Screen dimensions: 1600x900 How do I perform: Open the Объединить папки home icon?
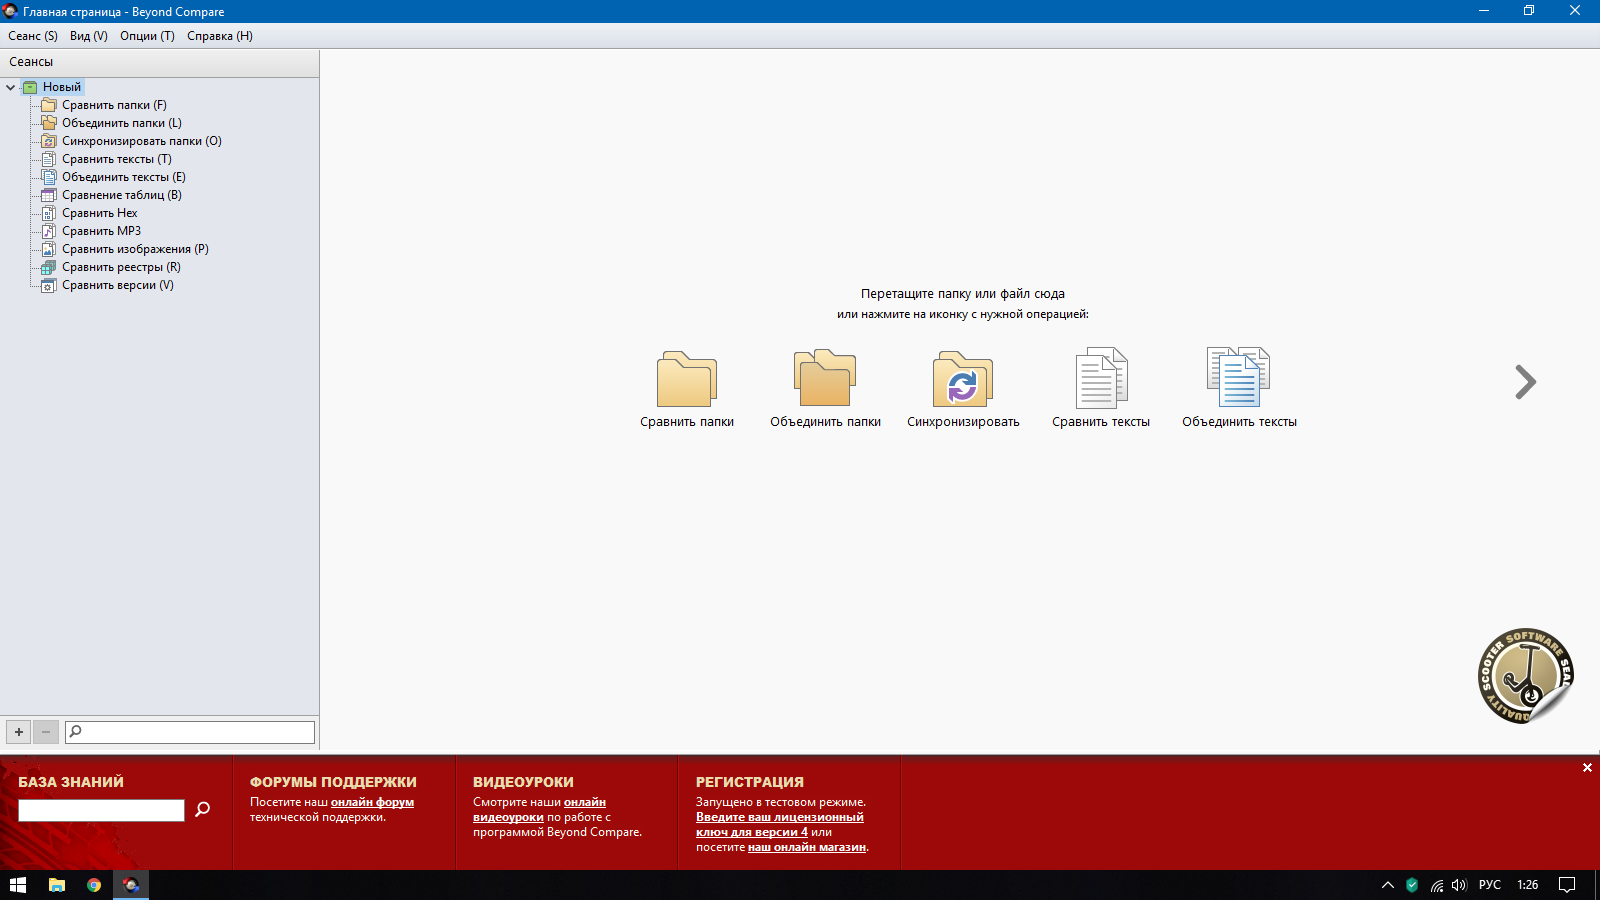825,388
